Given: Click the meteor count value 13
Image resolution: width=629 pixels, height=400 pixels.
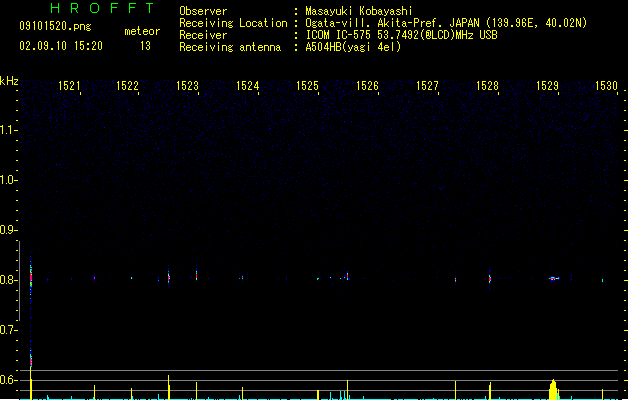Looking at the screenshot, I should click(145, 46).
